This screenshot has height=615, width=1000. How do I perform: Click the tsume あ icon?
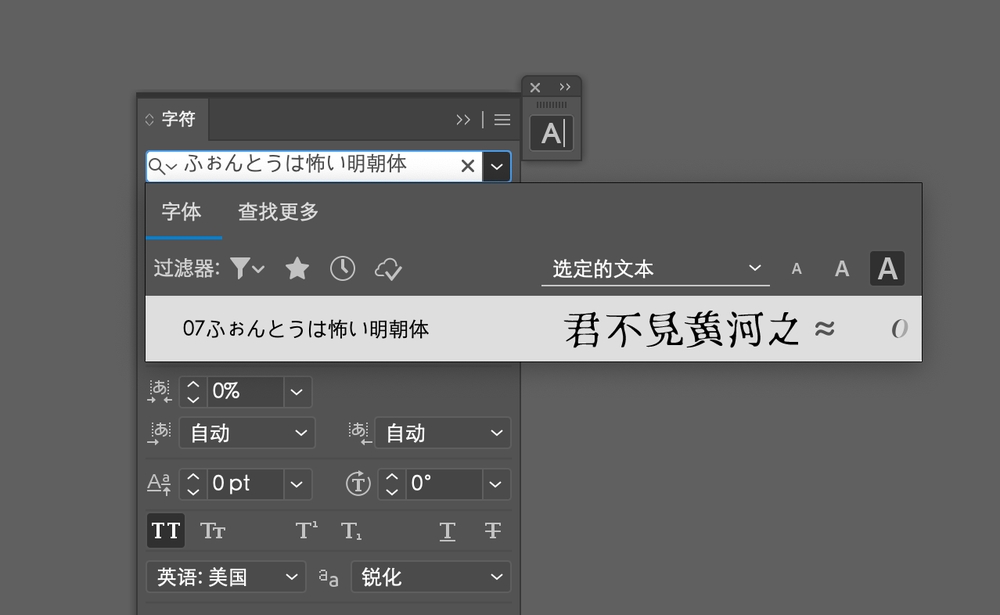click(x=159, y=391)
